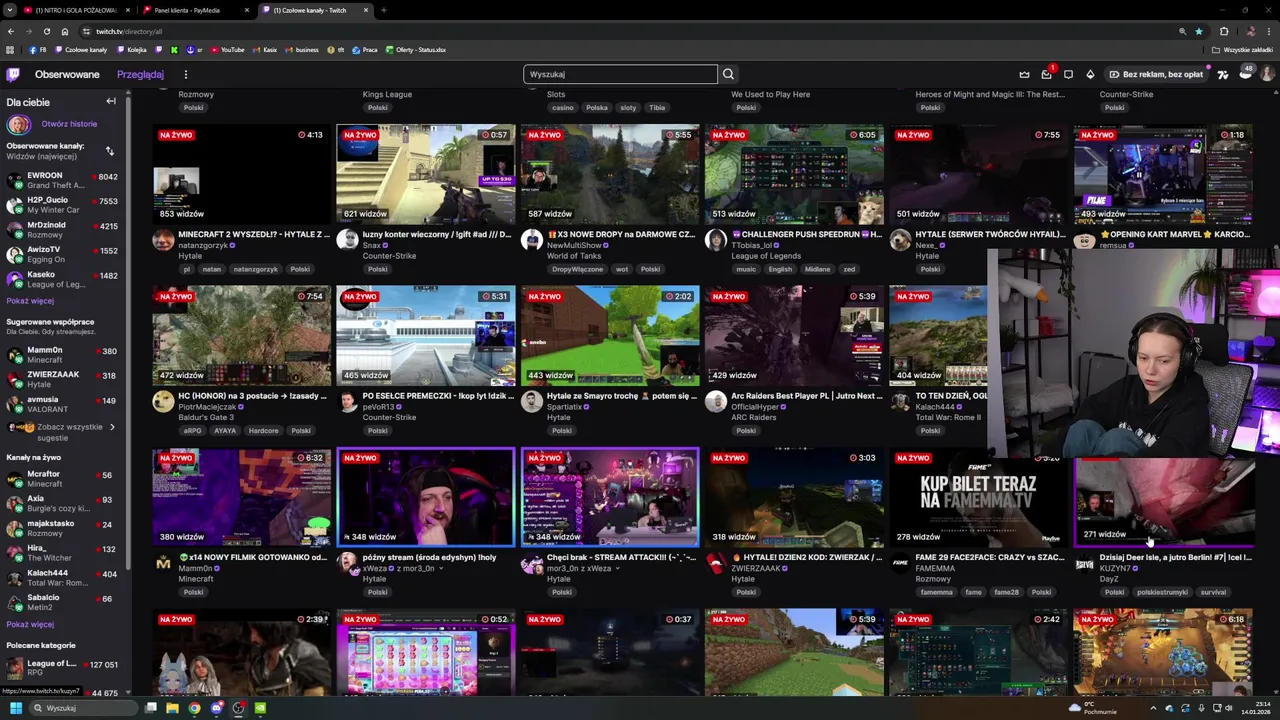Image resolution: width=1280 pixels, height=720 pixels.
Task: Expand mor3_0n z xWeza co-stream chevron
Action: [x=617, y=568]
